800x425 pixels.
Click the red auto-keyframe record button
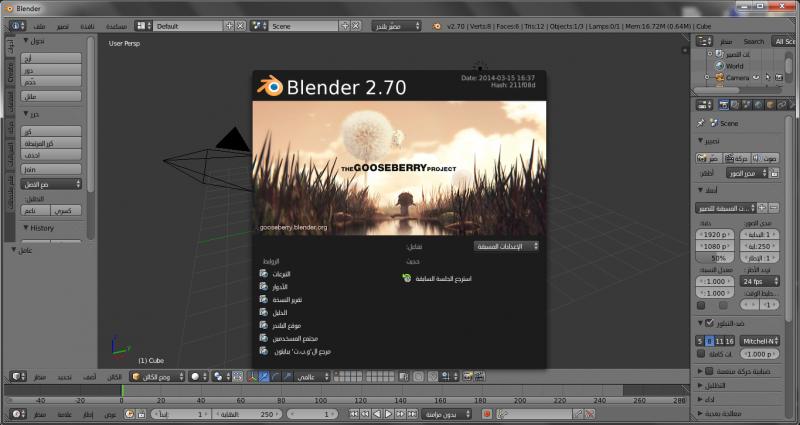pos(487,414)
